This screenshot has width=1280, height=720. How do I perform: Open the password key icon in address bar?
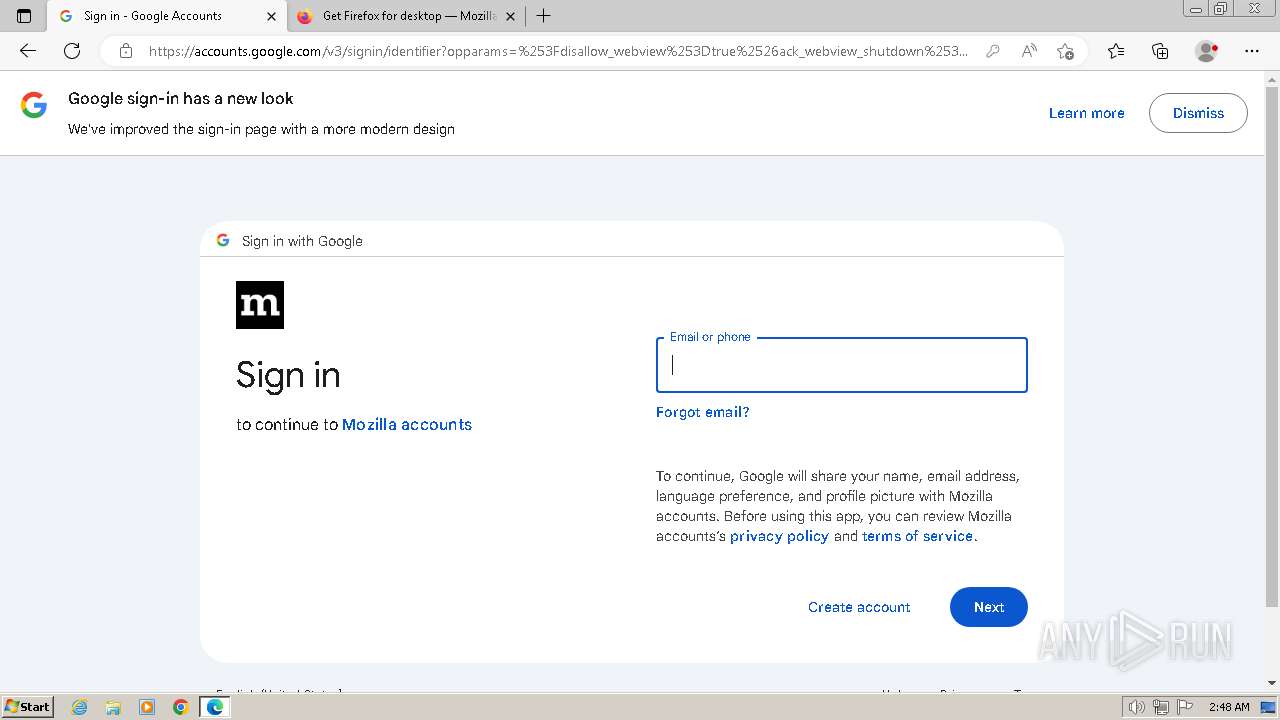(993, 51)
